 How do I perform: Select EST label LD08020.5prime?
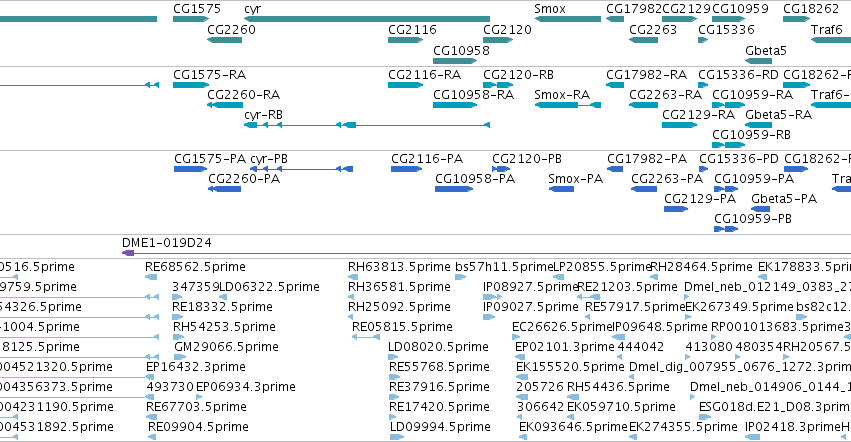(438, 346)
